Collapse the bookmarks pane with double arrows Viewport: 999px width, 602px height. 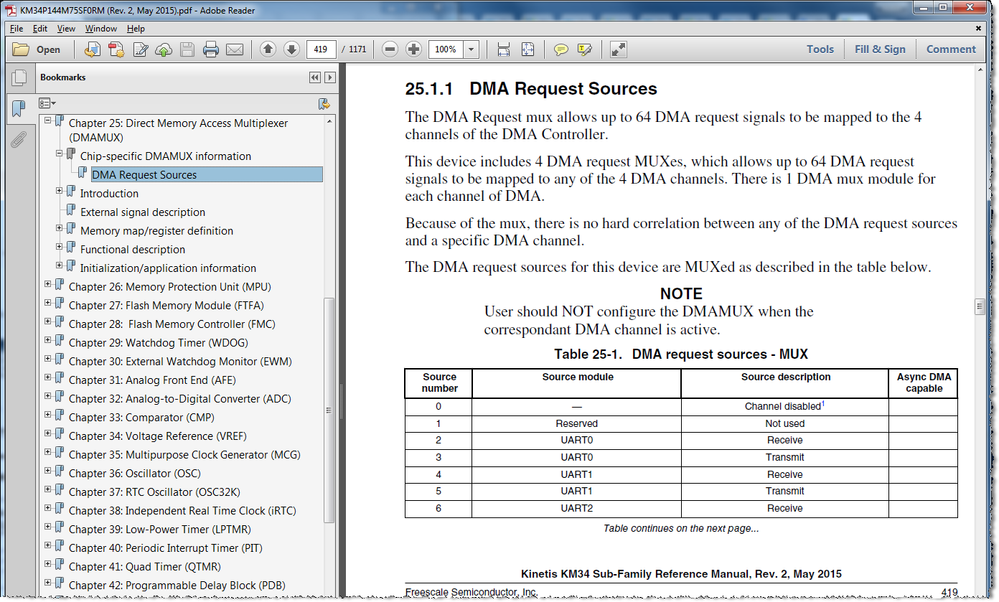315,77
